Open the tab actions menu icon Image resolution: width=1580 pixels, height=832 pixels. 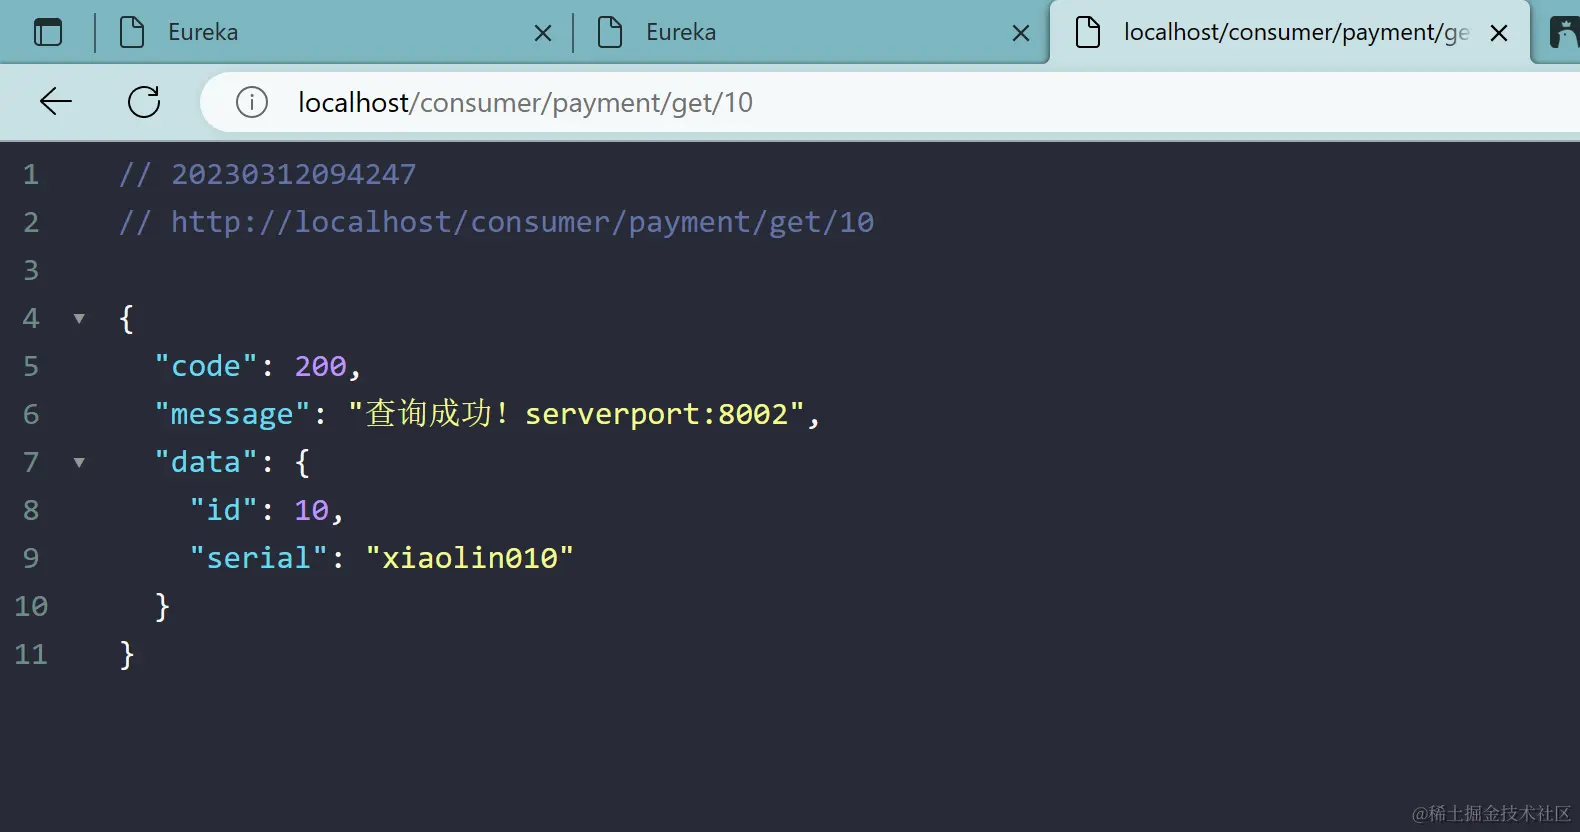click(x=48, y=32)
